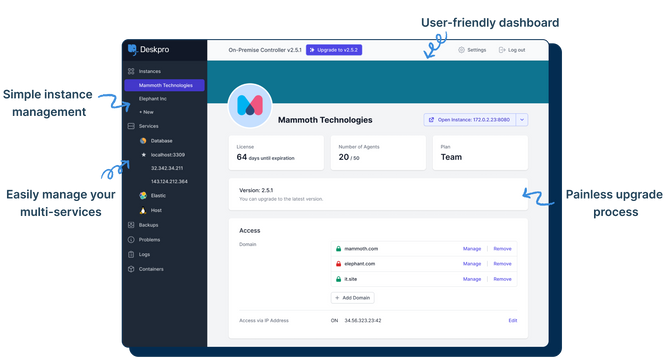Click Remove link for it.site
672x361 pixels.
(502, 279)
